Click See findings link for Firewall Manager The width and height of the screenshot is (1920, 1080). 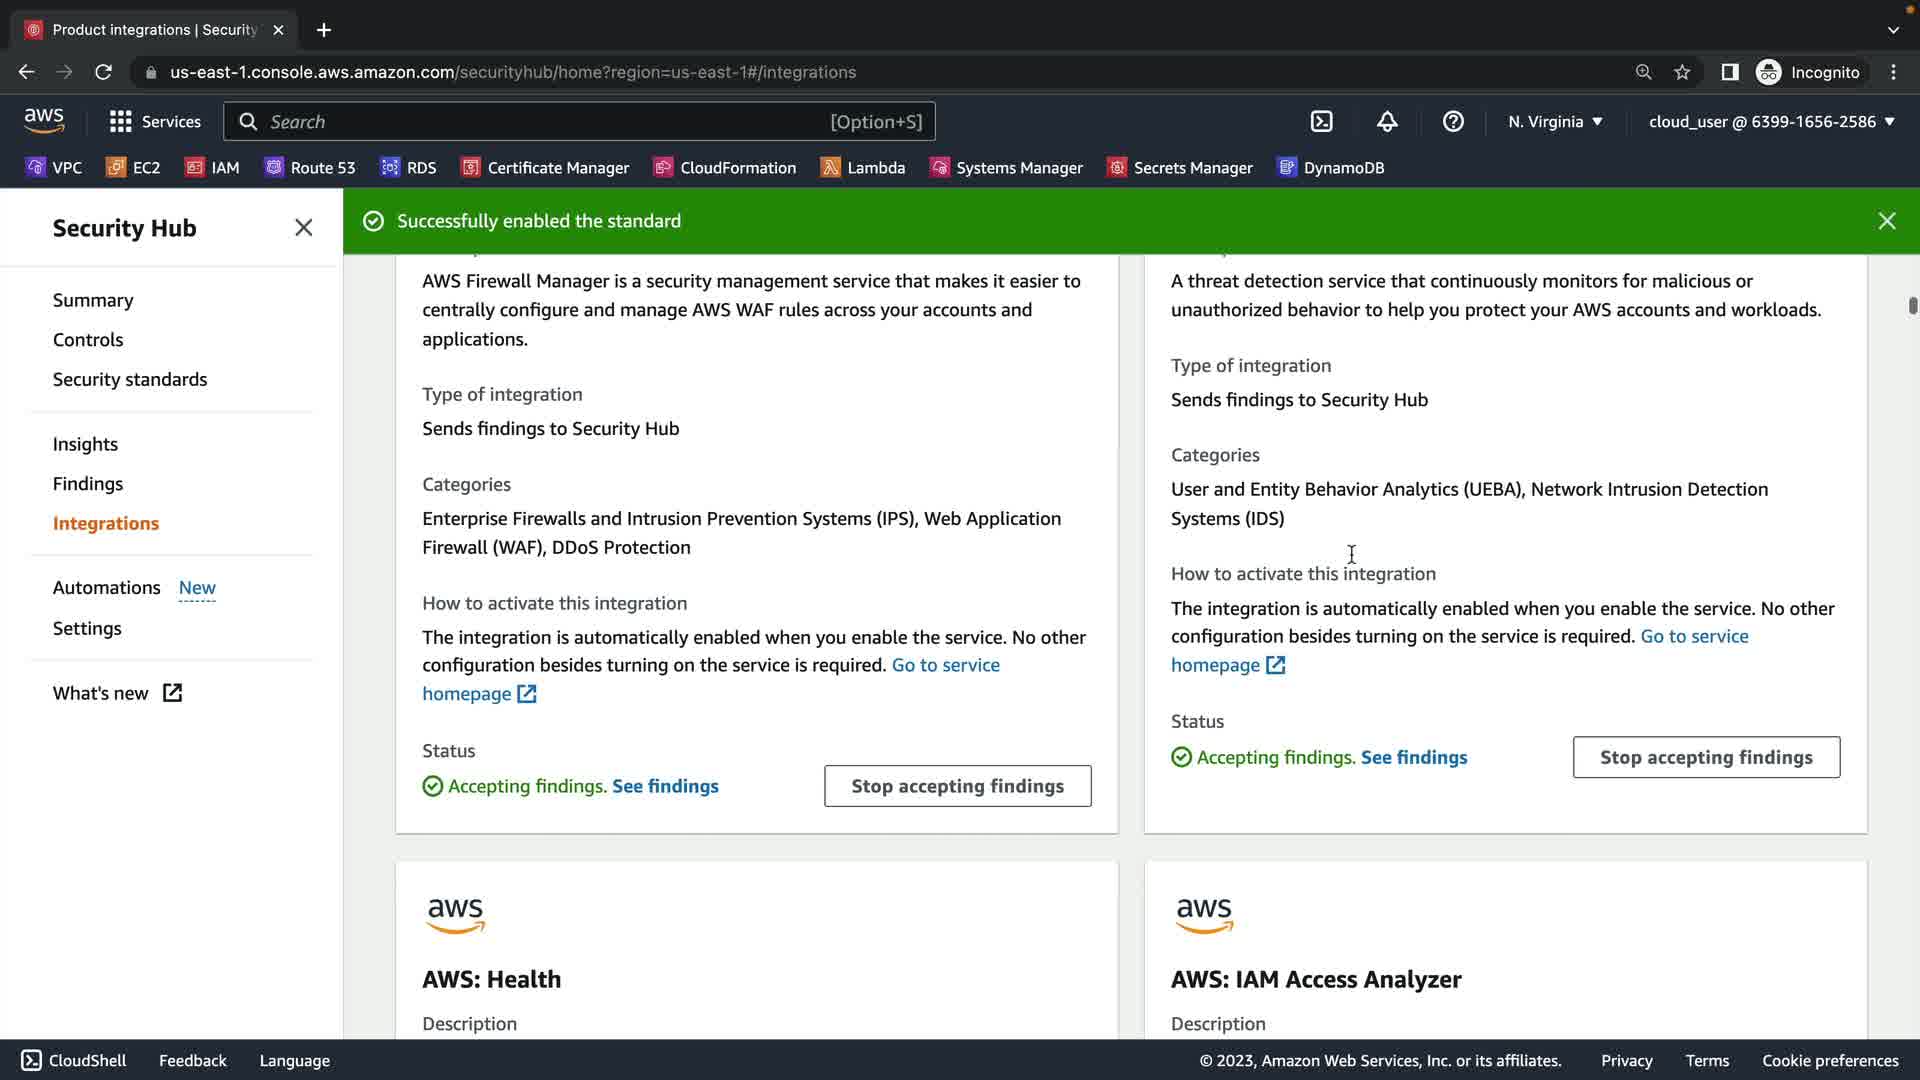665,786
